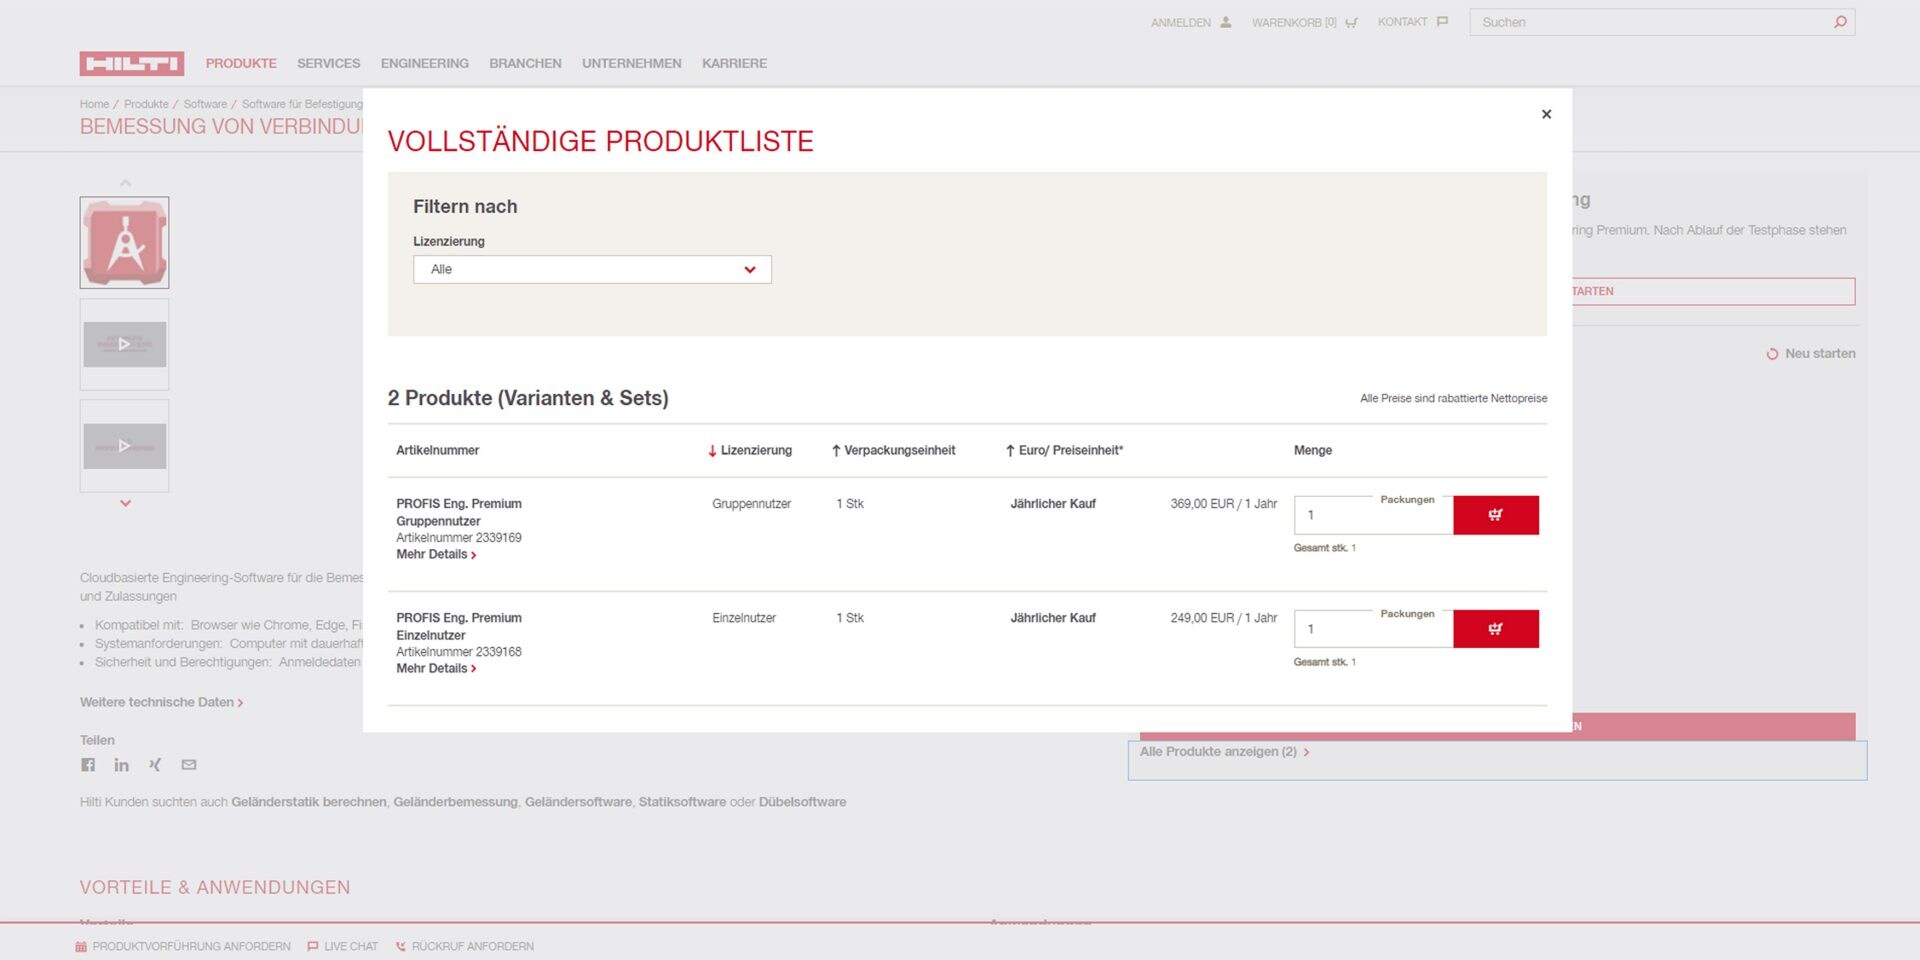Share on Facebook
Viewport: 1920px width, 960px height.
[88, 765]
